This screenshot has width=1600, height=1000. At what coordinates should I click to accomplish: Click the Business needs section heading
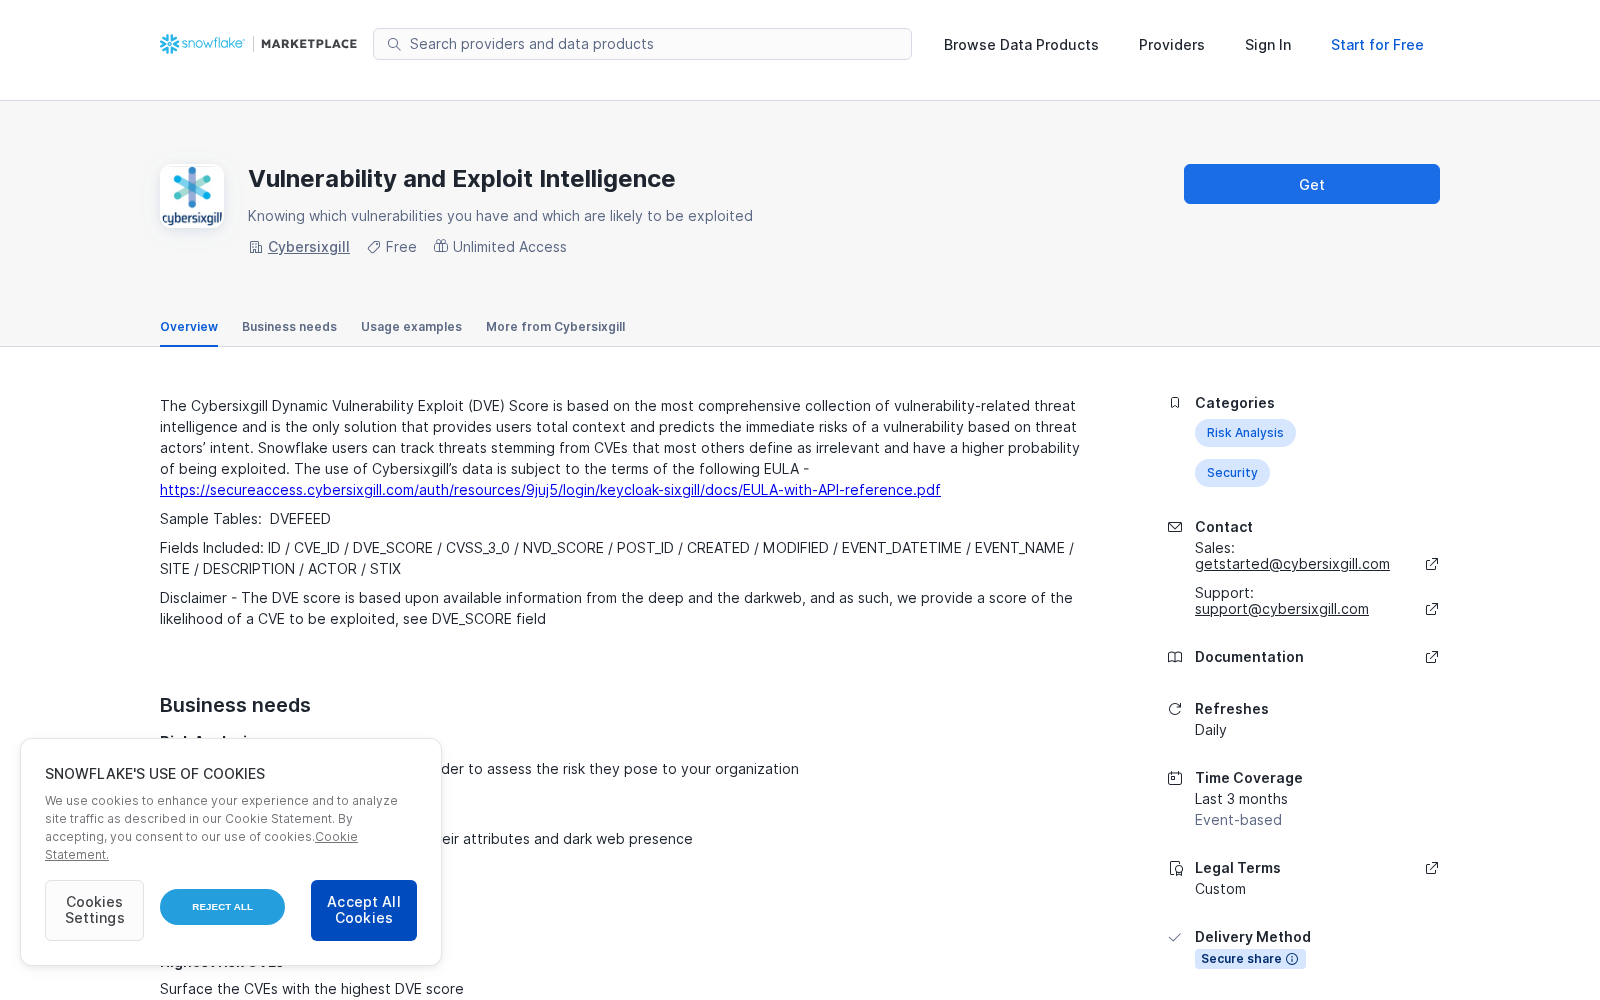click(x=235, y=705)
